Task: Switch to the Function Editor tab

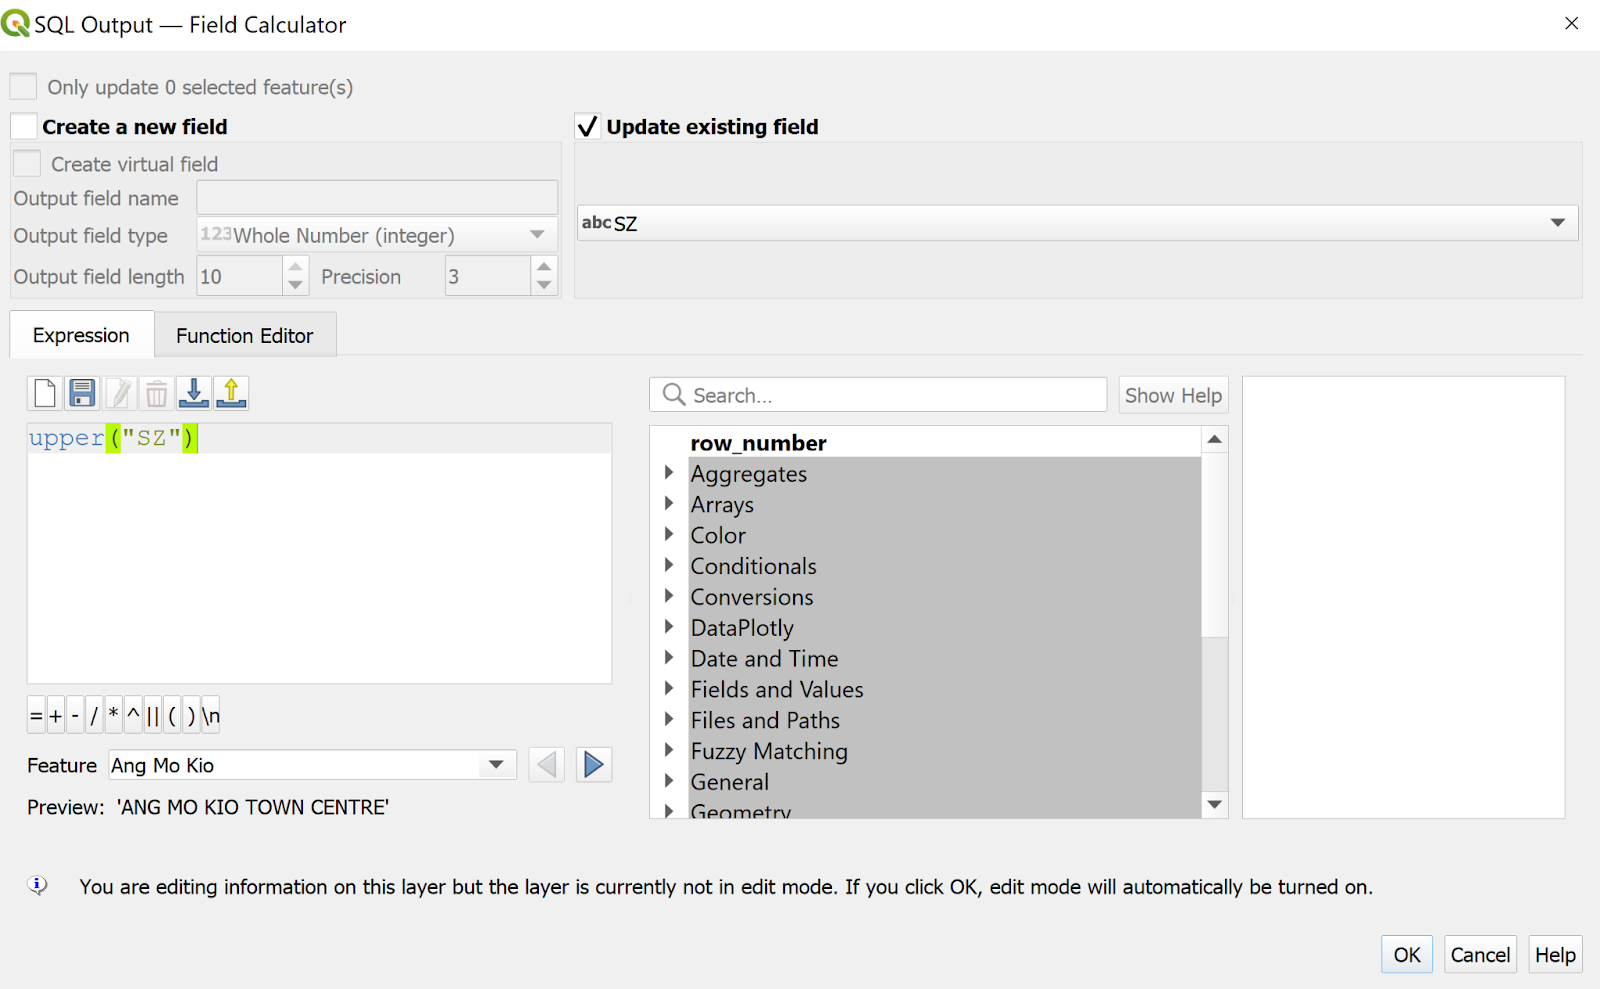Action: pos(244,336)
